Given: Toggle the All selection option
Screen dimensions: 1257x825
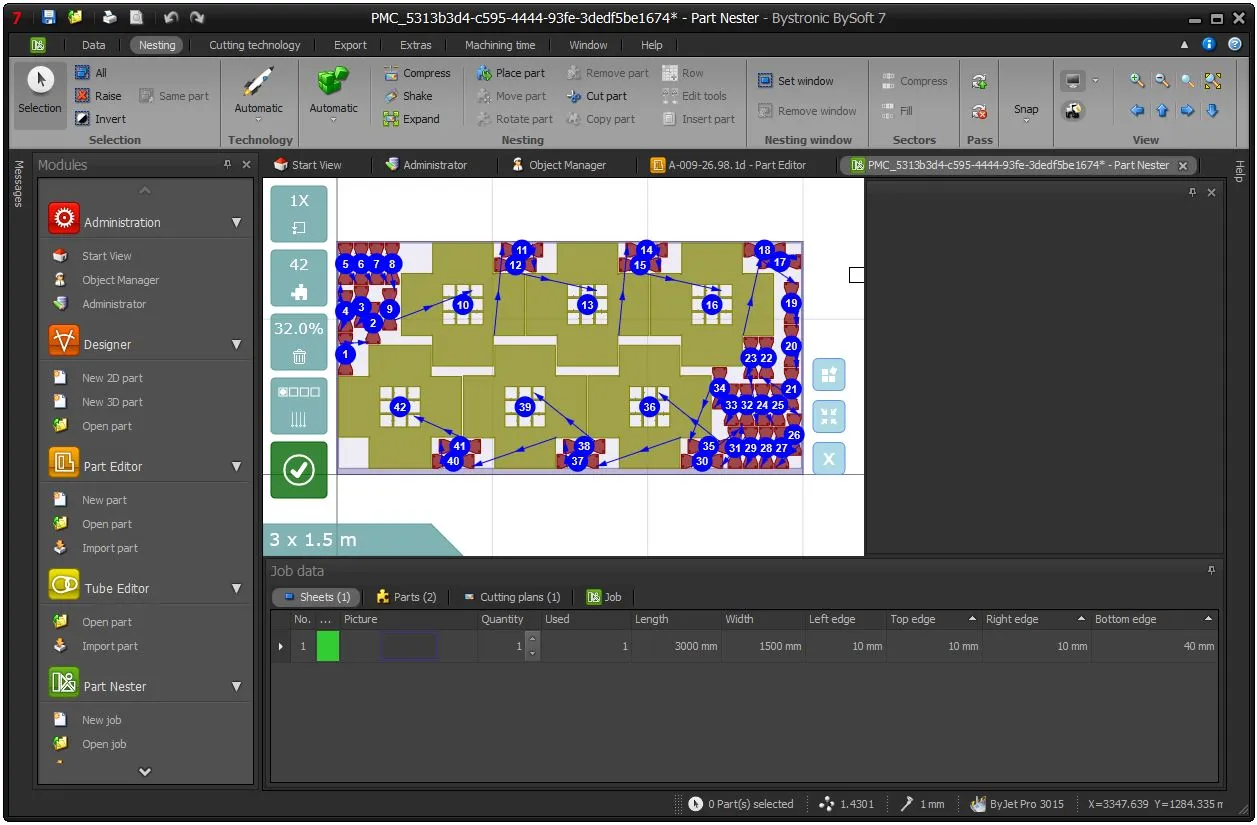Looking at the screenshot, I should click(x=91, y=73).
